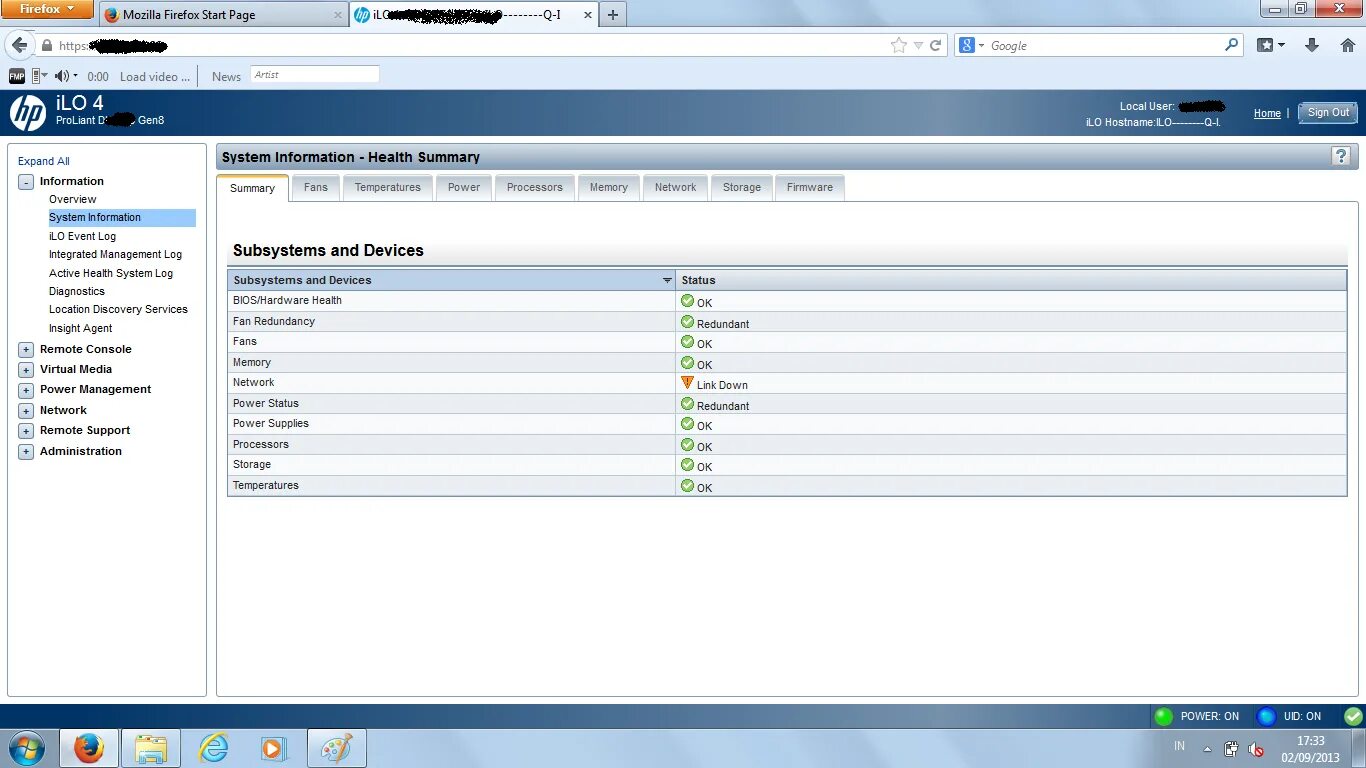Open Active Health System Log

(111, 273)
